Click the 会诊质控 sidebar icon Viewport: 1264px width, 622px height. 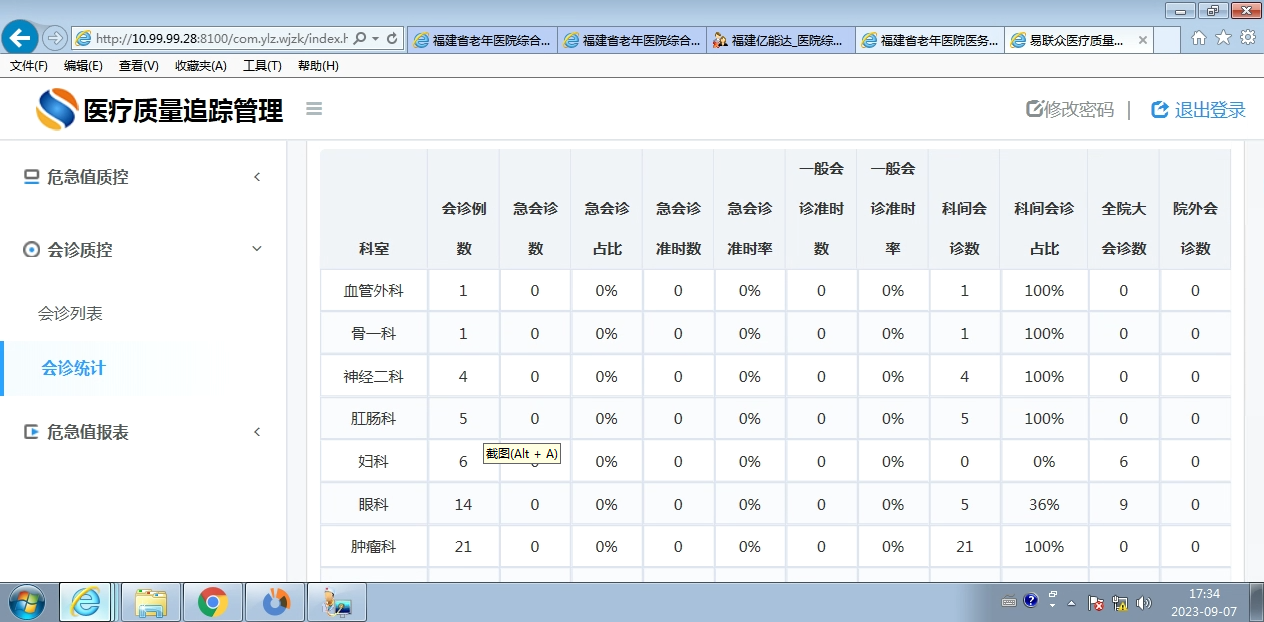[31, 249]
